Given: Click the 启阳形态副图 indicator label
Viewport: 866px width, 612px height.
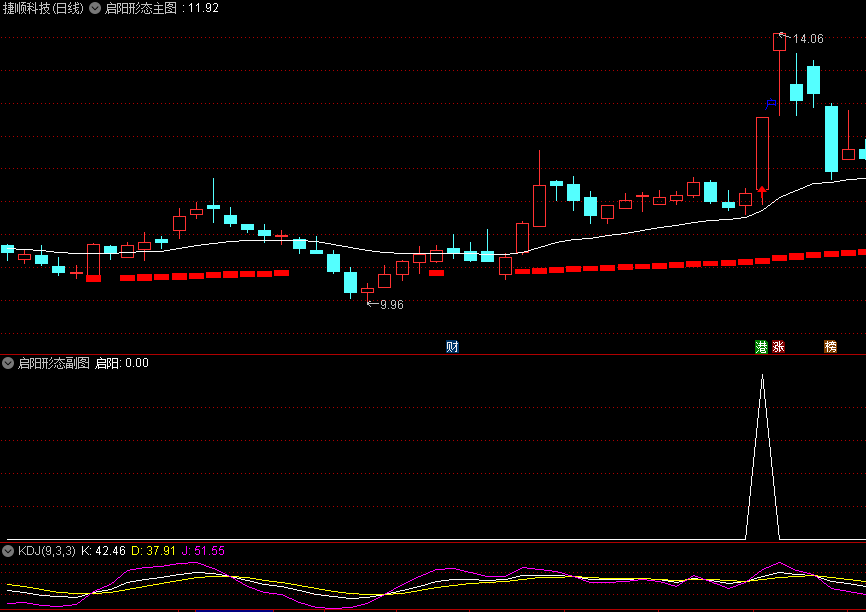Looking at the screenshot, I should (54, 363).
